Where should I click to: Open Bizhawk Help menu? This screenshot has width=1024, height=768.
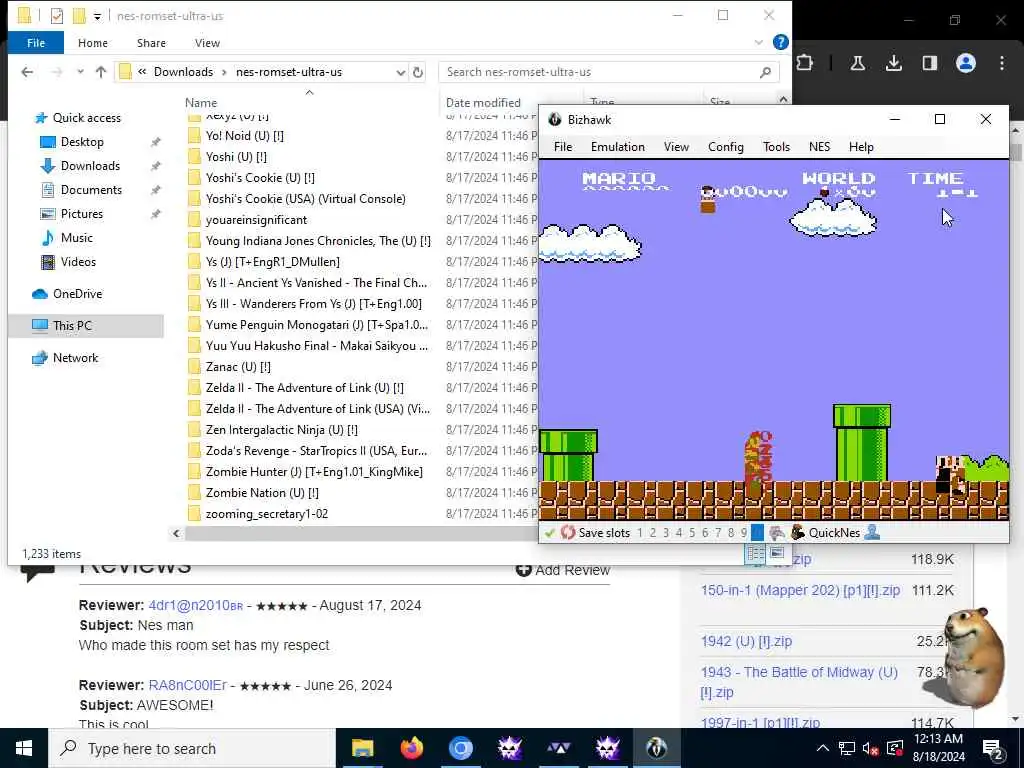(861, 147)
